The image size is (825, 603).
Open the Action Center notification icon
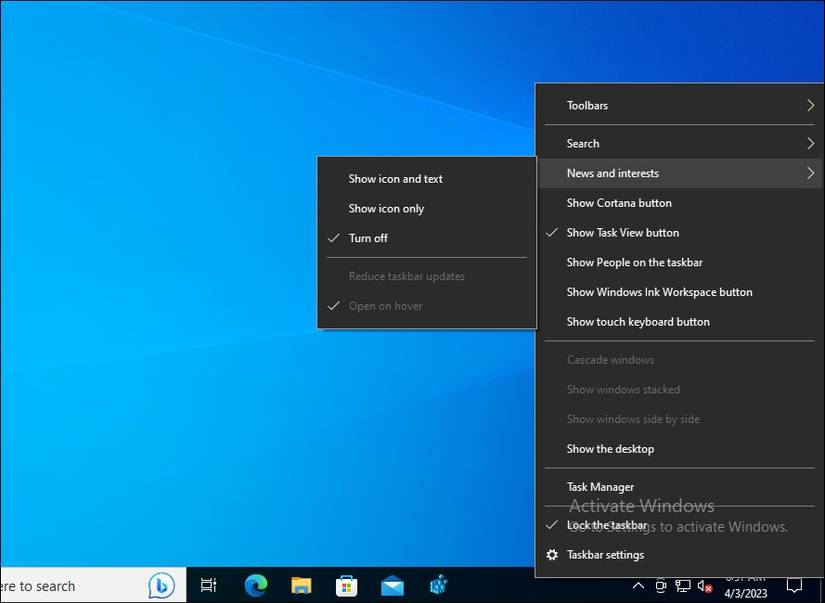[794, 585]
